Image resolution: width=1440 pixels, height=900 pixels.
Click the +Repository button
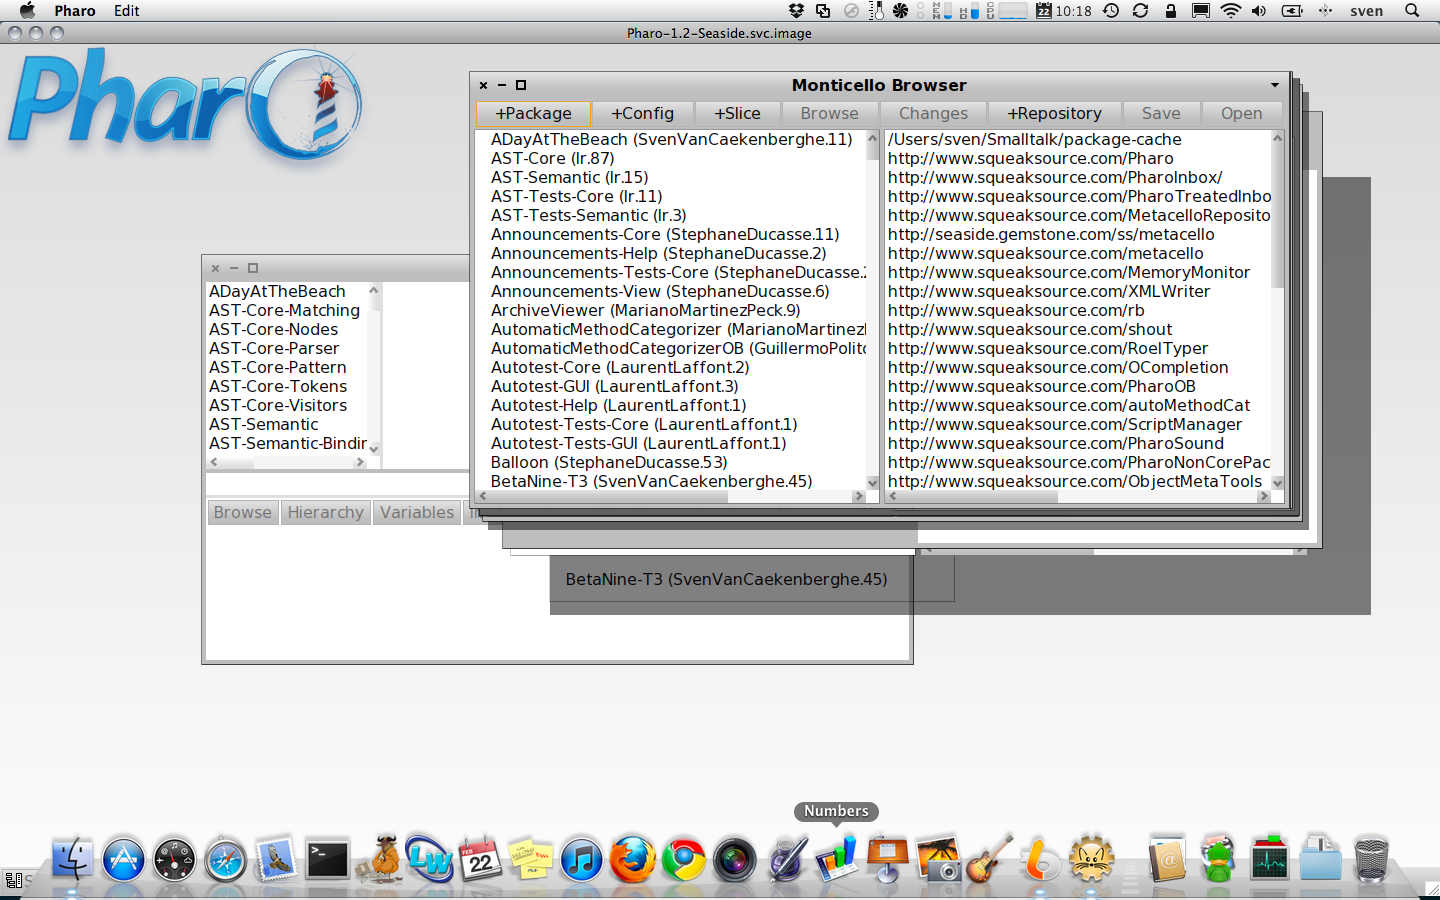(1054, 114)
